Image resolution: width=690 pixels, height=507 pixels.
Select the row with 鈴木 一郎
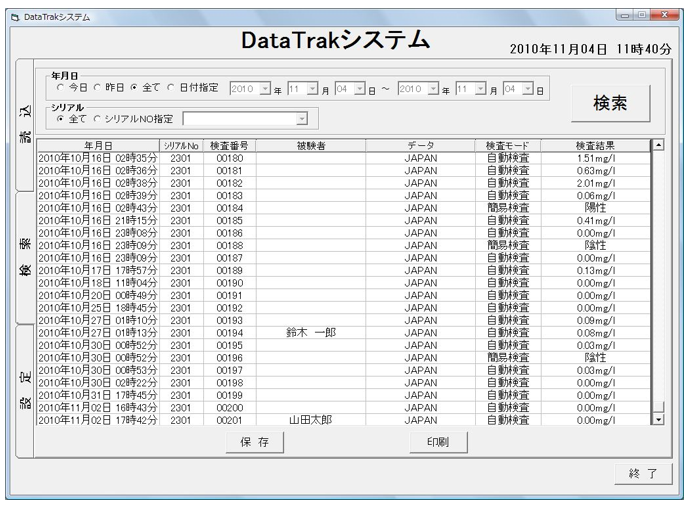310,332
